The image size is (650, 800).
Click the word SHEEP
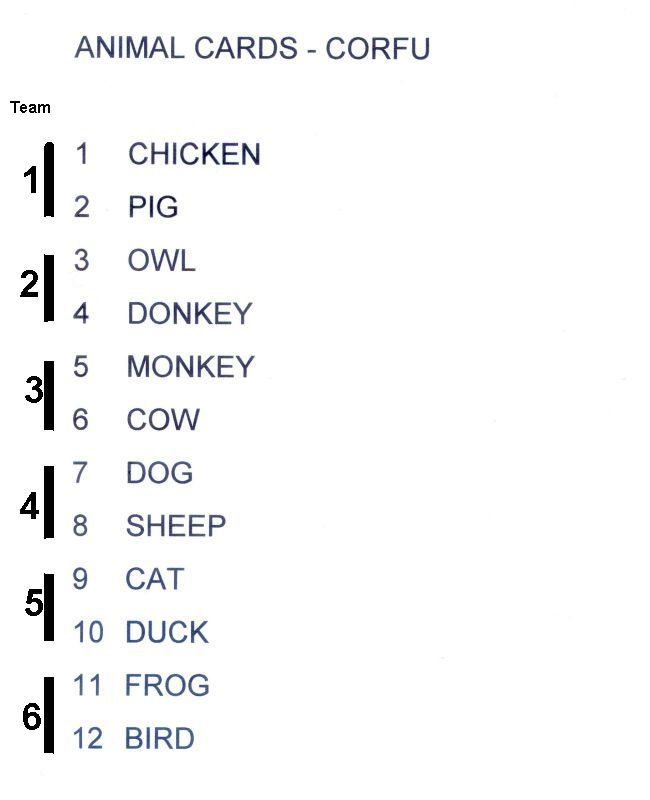[x=176, y=526]
